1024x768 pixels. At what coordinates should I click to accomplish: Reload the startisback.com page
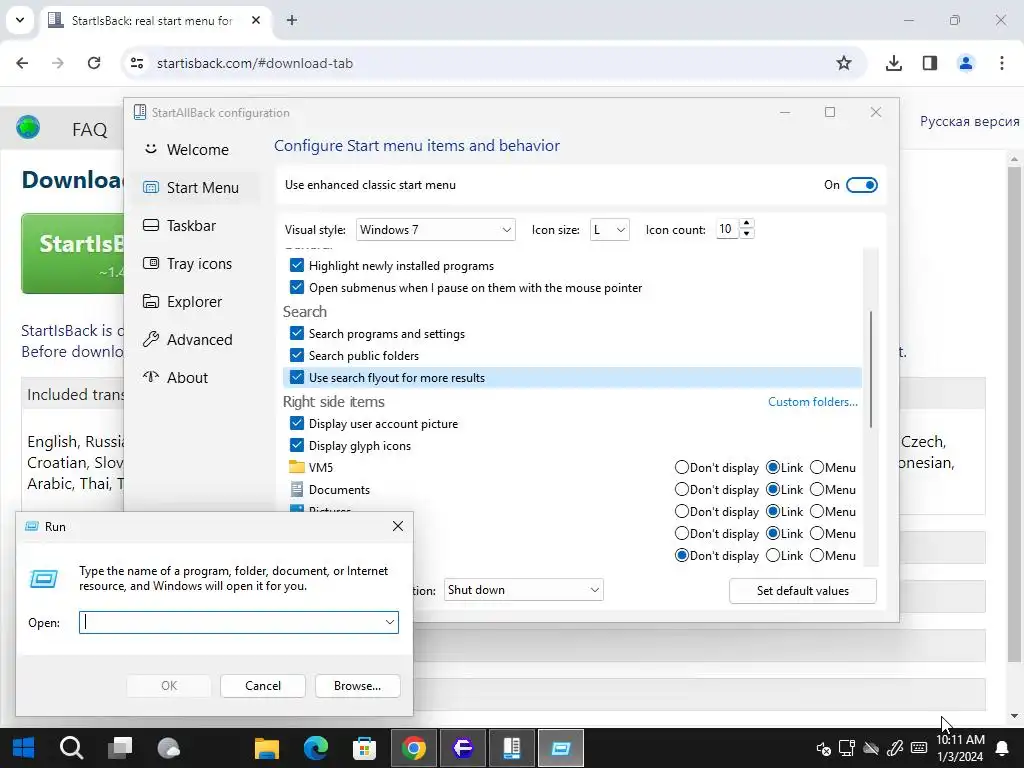[x=94, y=63]
